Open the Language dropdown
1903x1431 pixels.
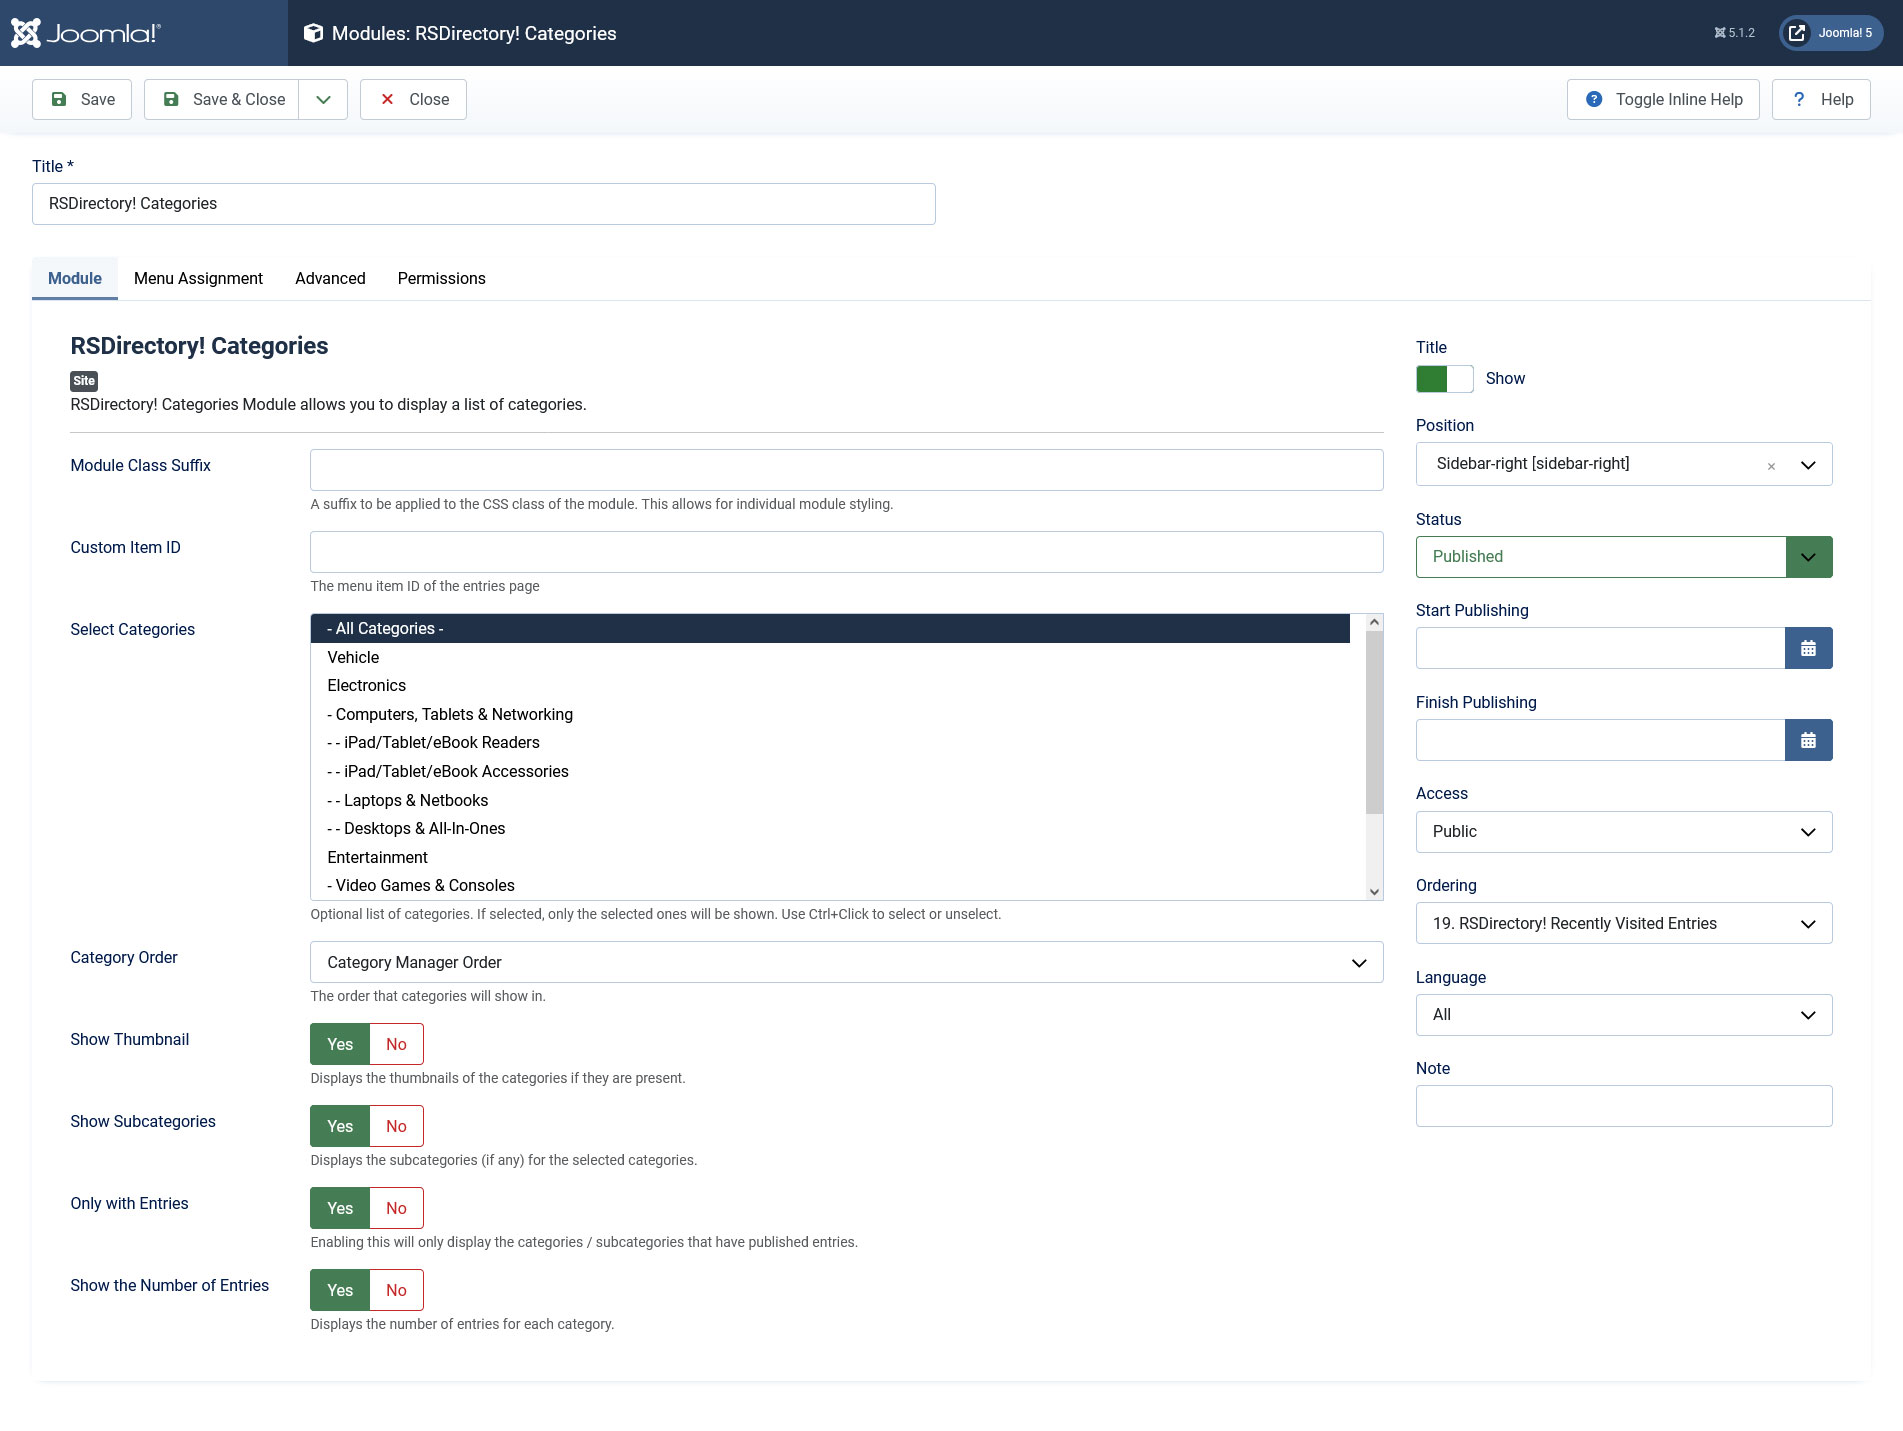[1624, 1015]
